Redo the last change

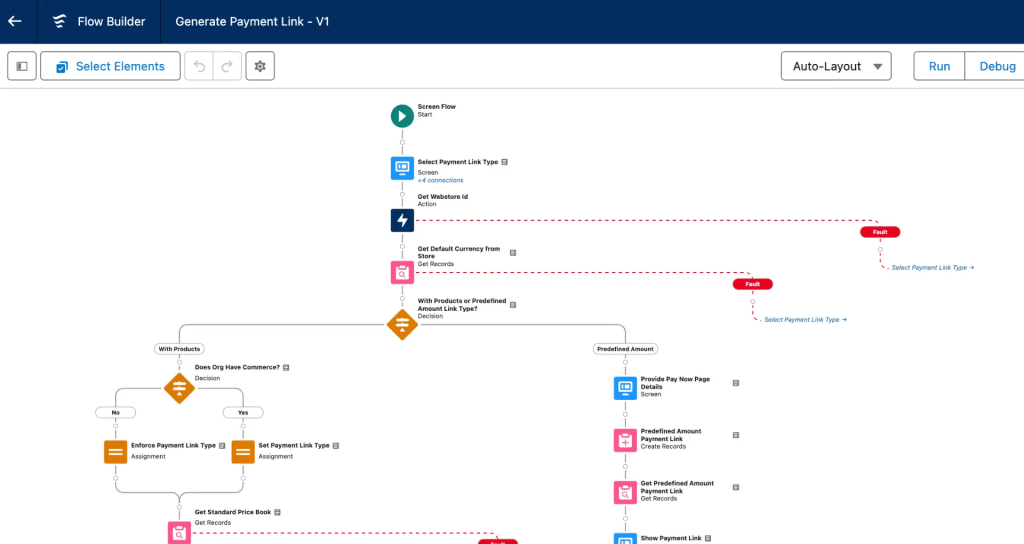click(x=227, y=66)
